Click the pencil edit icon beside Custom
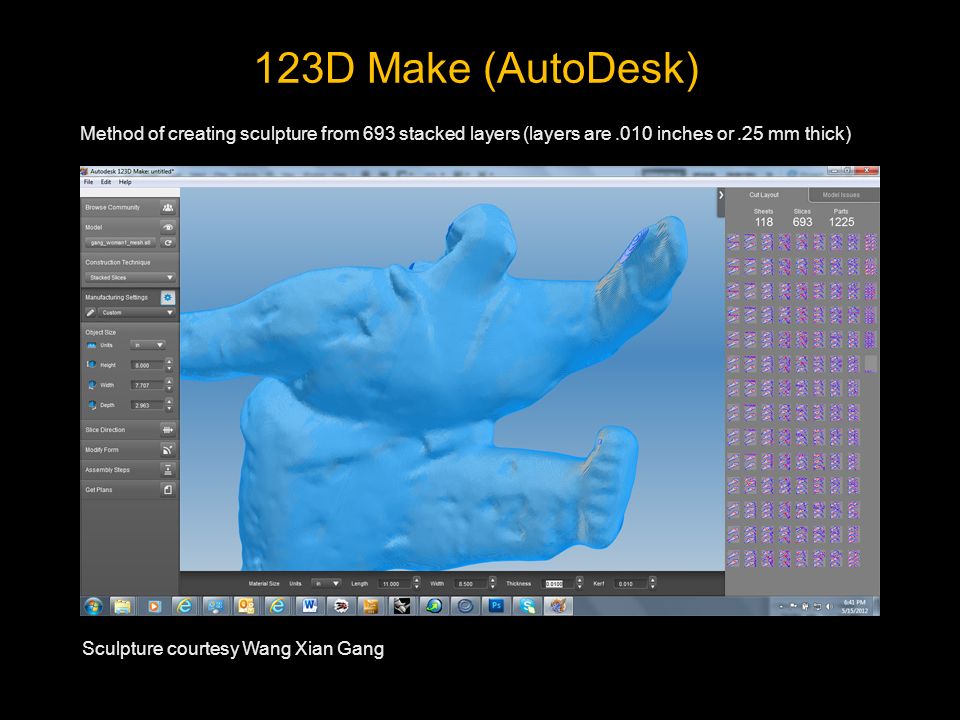This screenshot has height=720, width=960. 91,313
